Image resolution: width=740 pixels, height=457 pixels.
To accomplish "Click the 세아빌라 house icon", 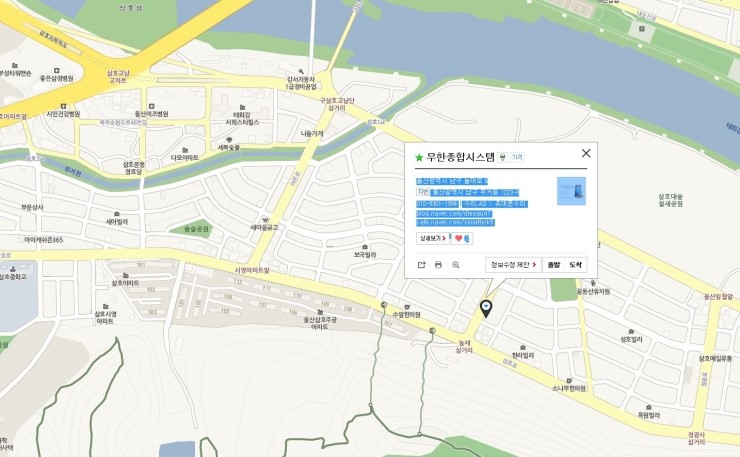I will 117,214.
